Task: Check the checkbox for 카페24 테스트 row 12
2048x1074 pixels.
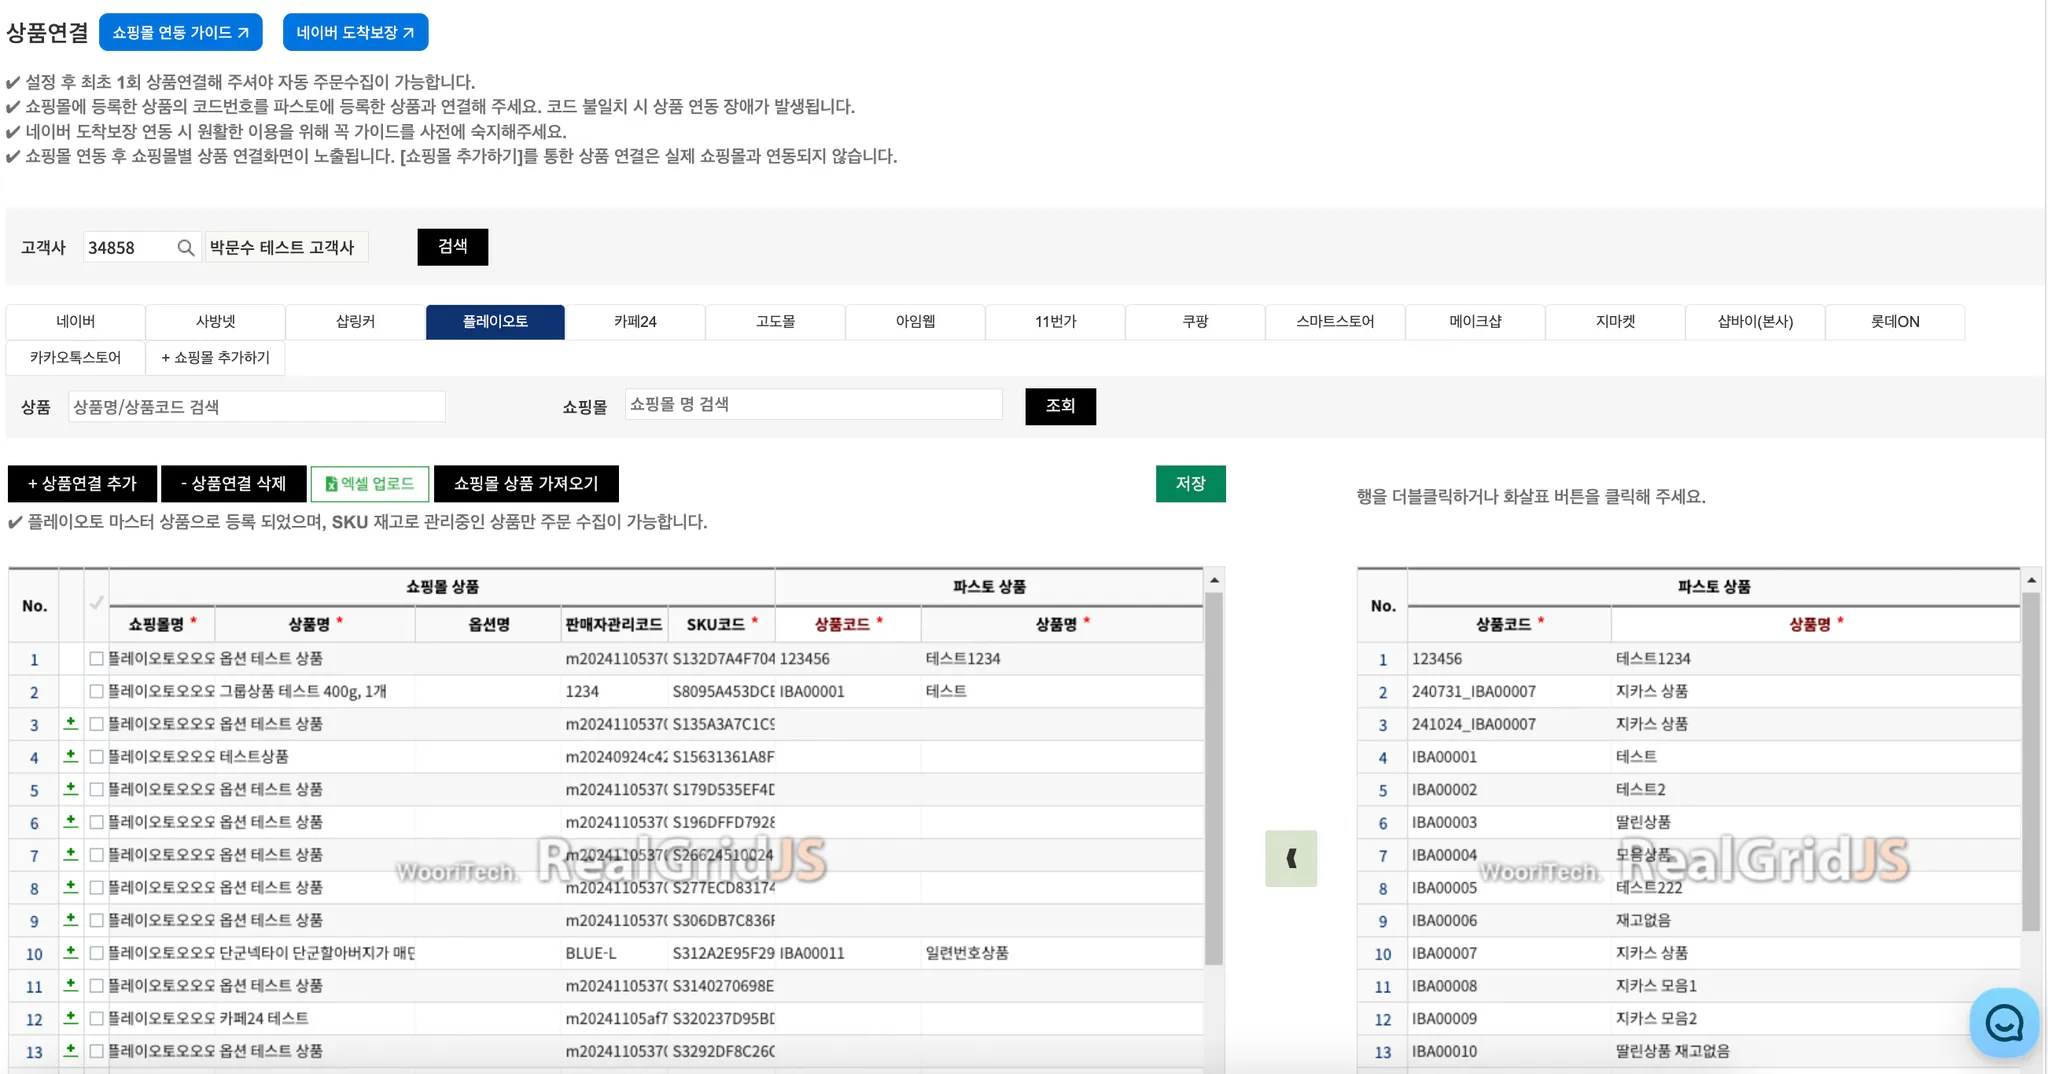Action: coord(96,1018)
